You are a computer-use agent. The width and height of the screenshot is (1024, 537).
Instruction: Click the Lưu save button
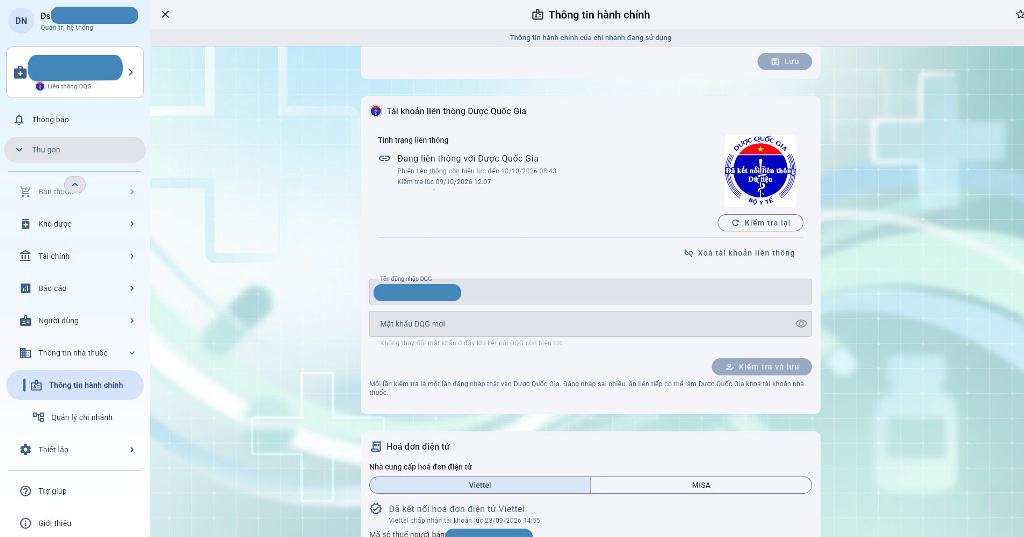784,61
